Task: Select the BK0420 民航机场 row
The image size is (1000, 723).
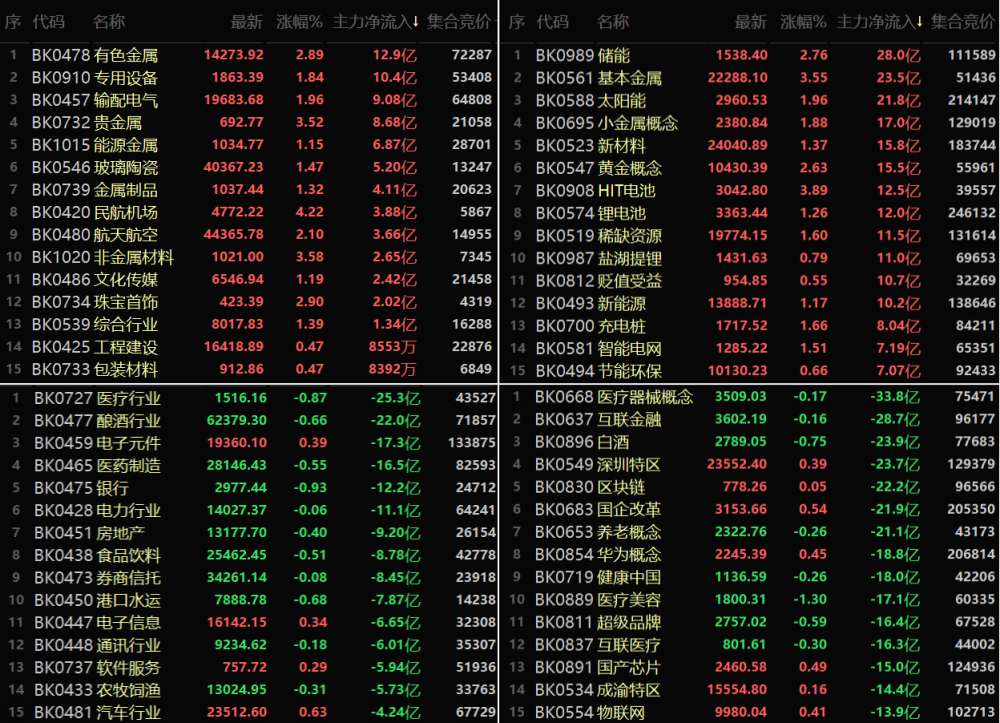Action: [249, 212]
